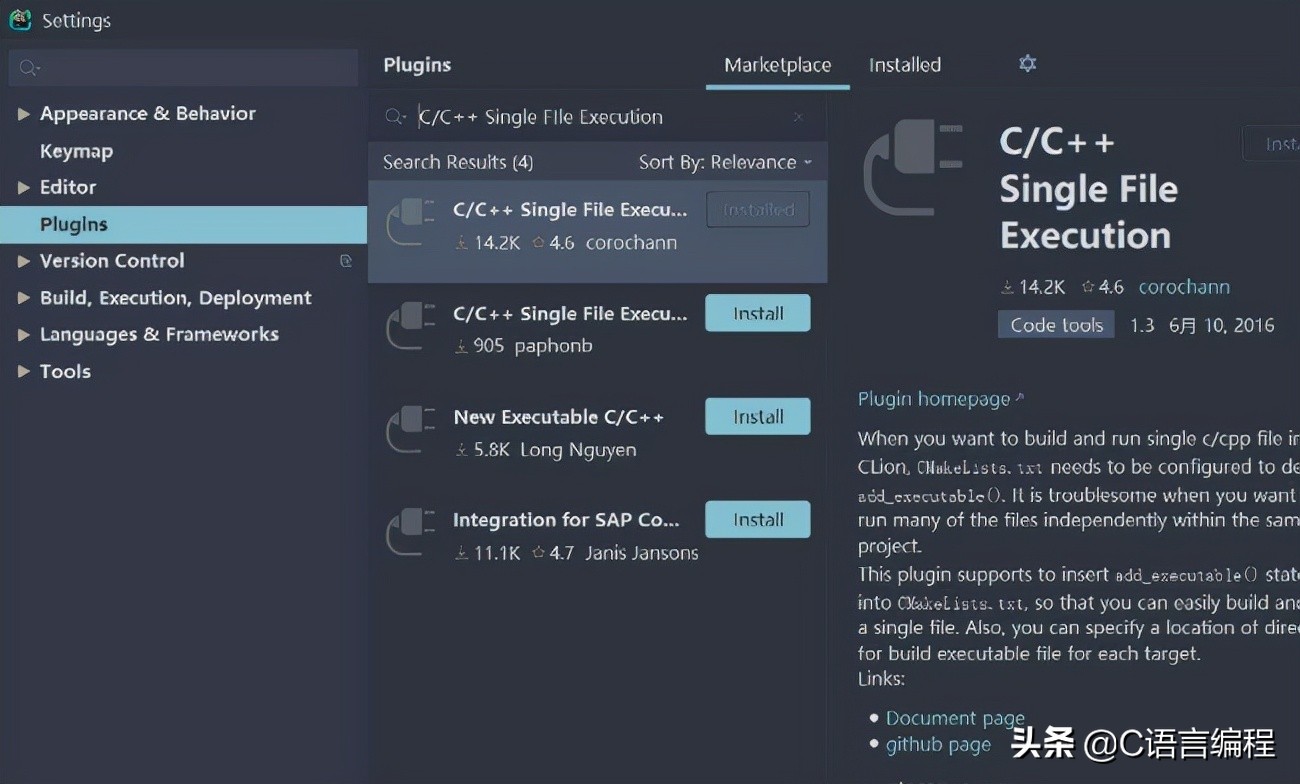
Task: Open the plugins gear settings icon
Action: [1027, 64]
